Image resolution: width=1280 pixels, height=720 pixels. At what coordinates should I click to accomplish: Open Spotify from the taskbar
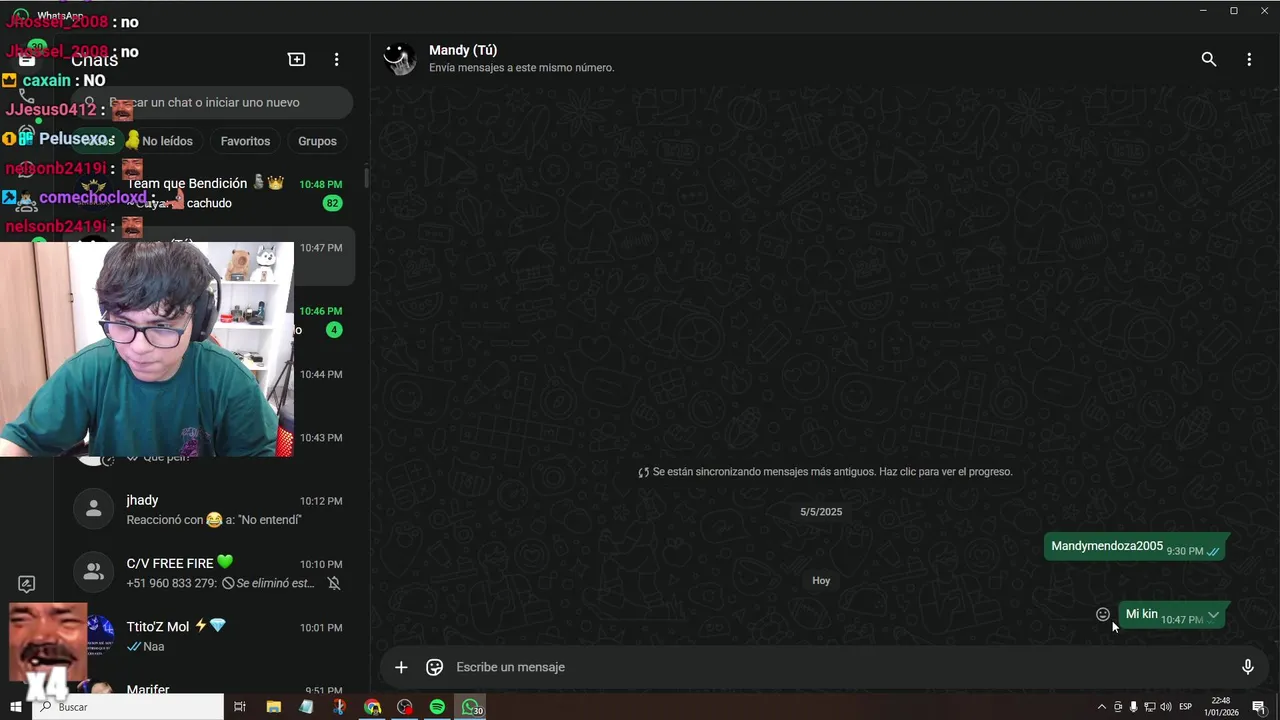click(437, 707)
